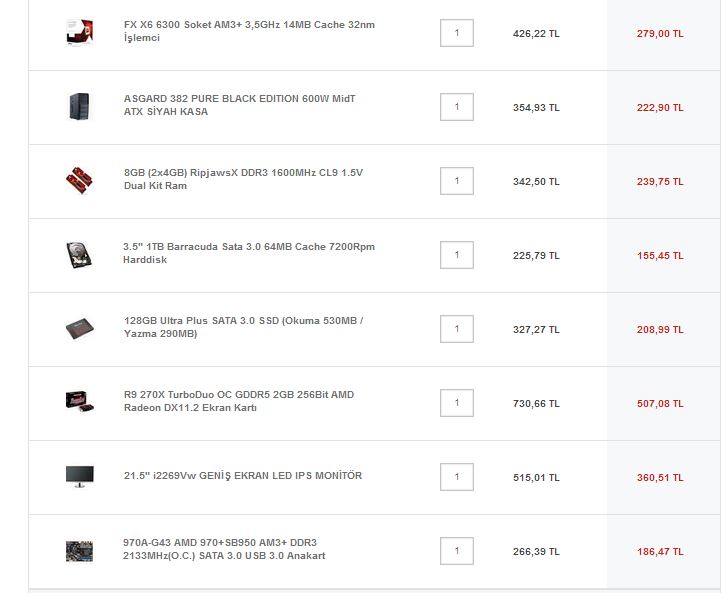722x593 pixels.
Task: Open the 1TB Barracuda Harddisk link
Action: click(249, 253)
